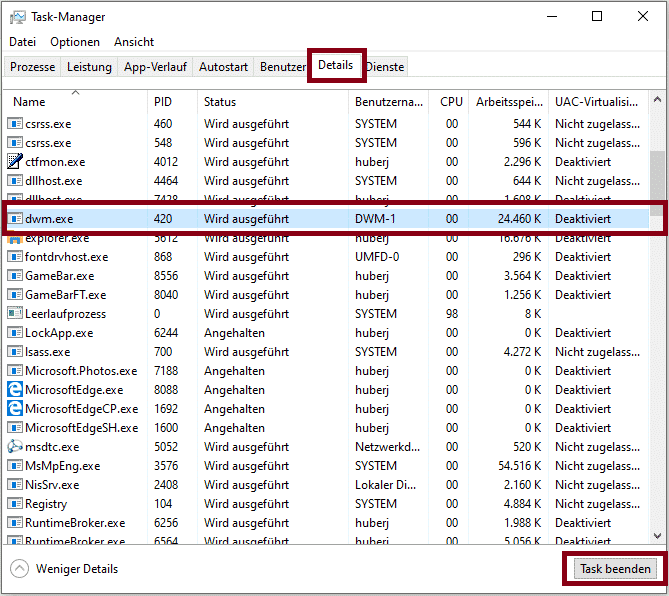Screen dimensions: 669x596
Task: Sort by the UAC-Virtualisierung column header
Action: coord(598,102)
